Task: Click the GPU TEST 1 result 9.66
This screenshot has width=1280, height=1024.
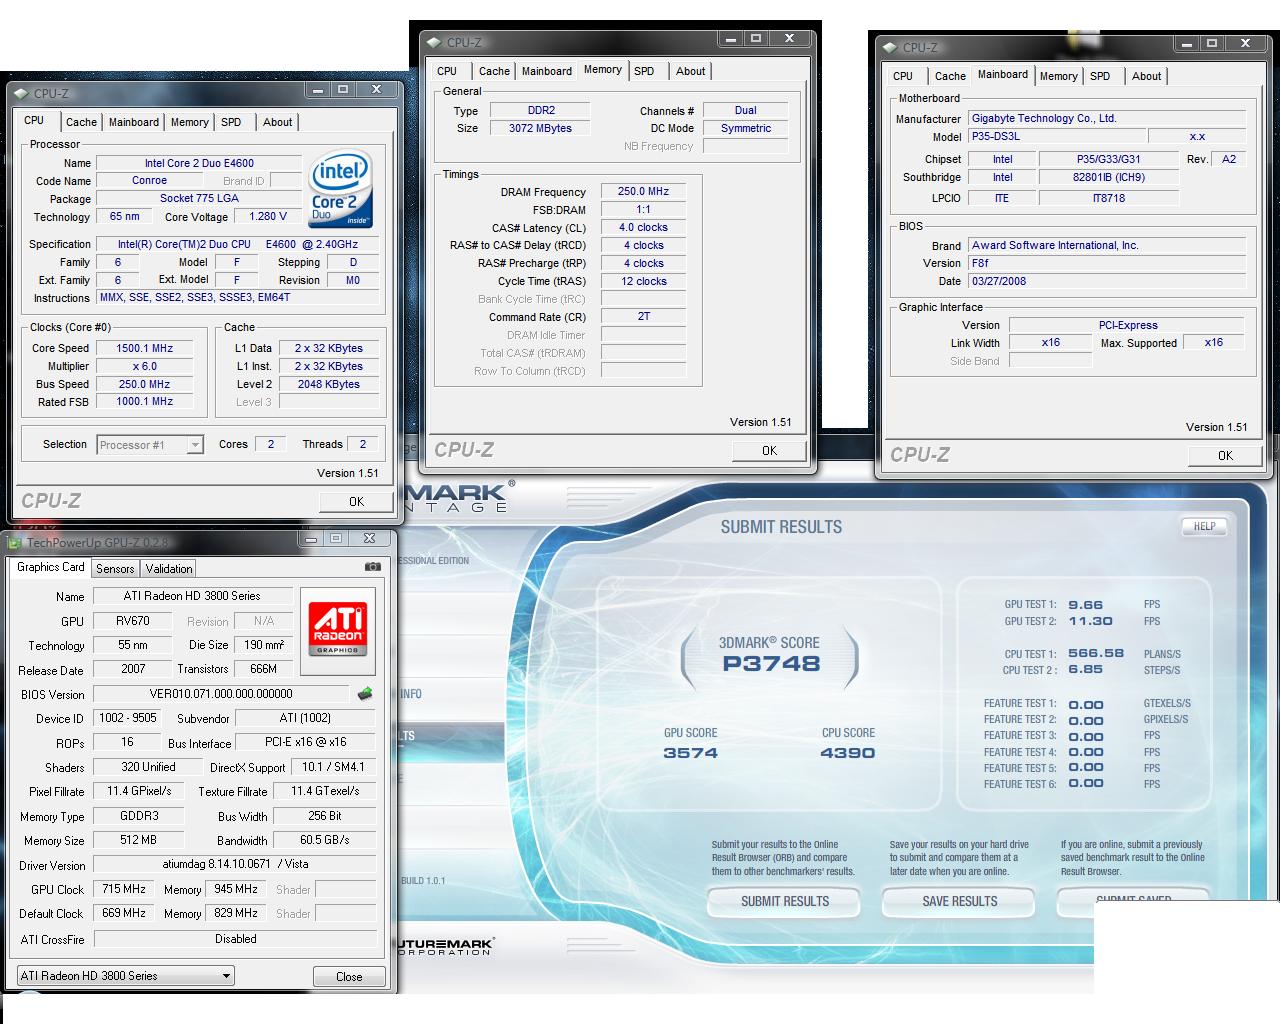Action: point(1085,605)
